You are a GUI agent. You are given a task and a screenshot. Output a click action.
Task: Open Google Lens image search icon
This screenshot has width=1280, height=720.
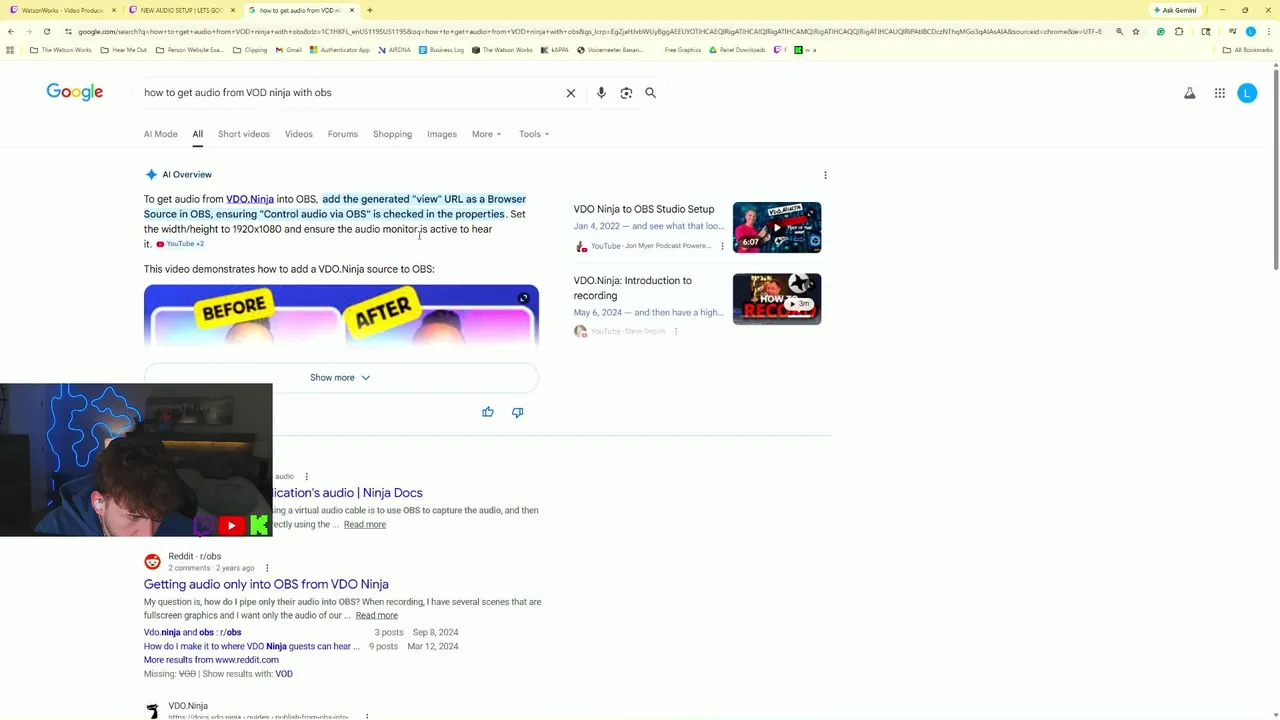click(x=626, y=93)
